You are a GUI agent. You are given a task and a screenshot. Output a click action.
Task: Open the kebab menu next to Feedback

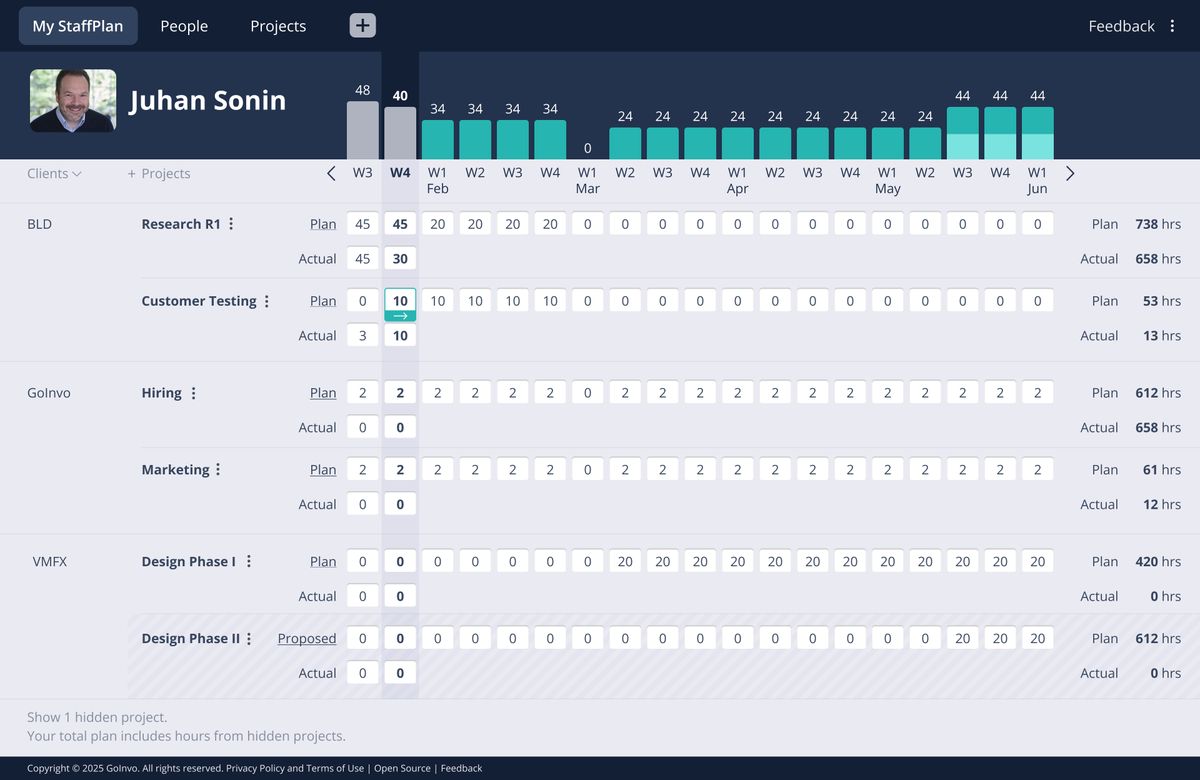pos(1173,26)
